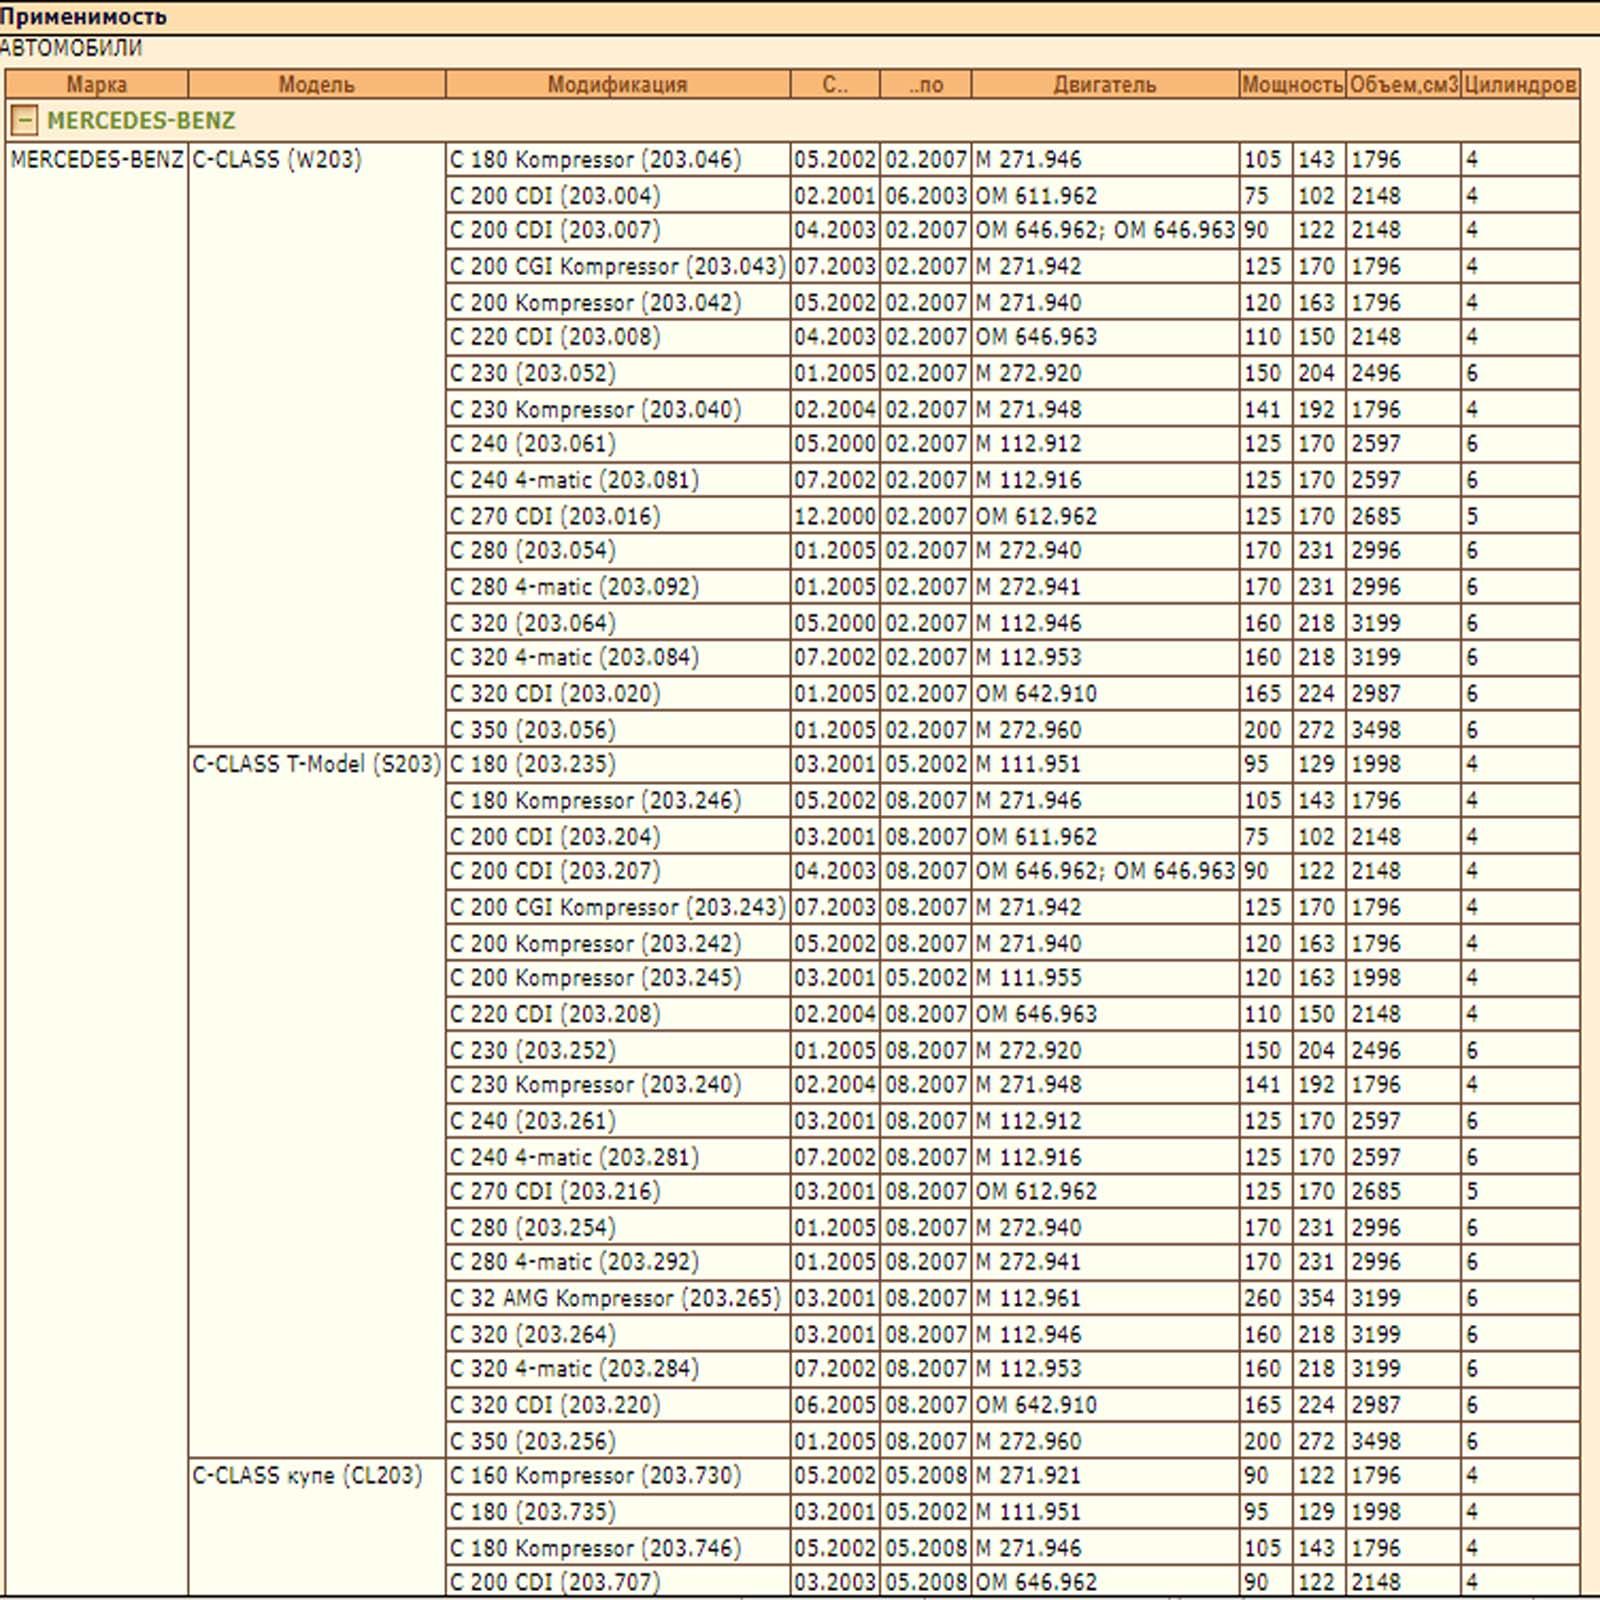This screenshot has width=1600, height=1600.
Task: Collapse the MERCEDES-BENZ group expander
Action: pyautogui.click(x=24, y=121)
